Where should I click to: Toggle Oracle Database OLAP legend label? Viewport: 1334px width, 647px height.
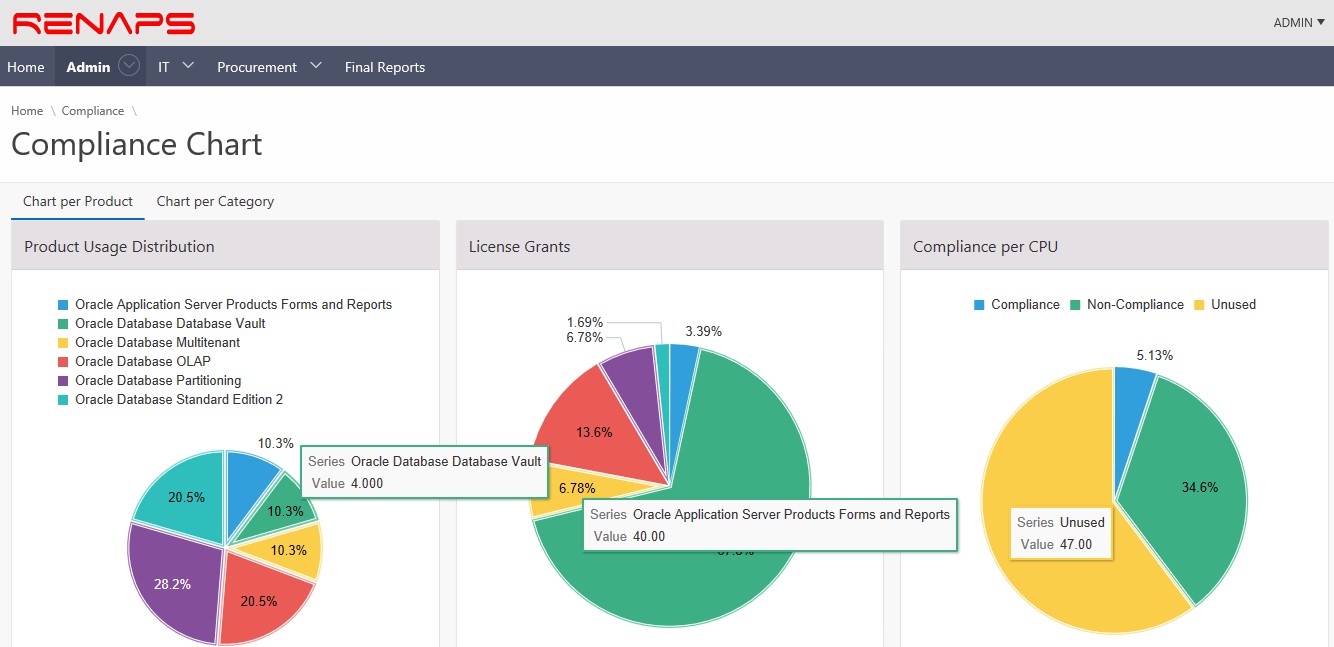(143, 361)
